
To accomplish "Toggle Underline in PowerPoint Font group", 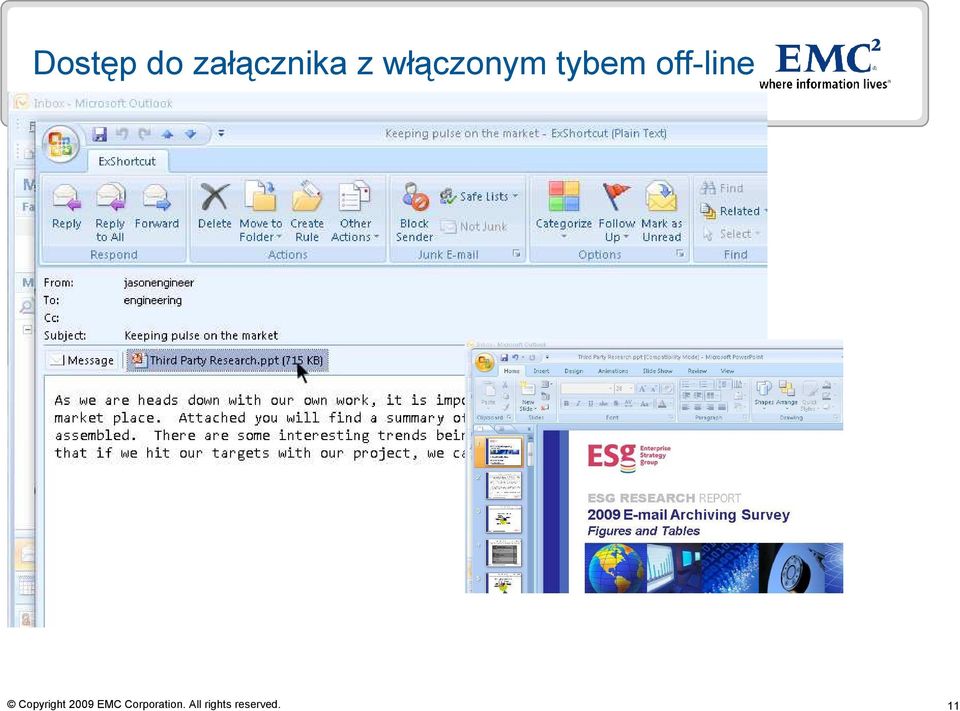I will point(591,404).
